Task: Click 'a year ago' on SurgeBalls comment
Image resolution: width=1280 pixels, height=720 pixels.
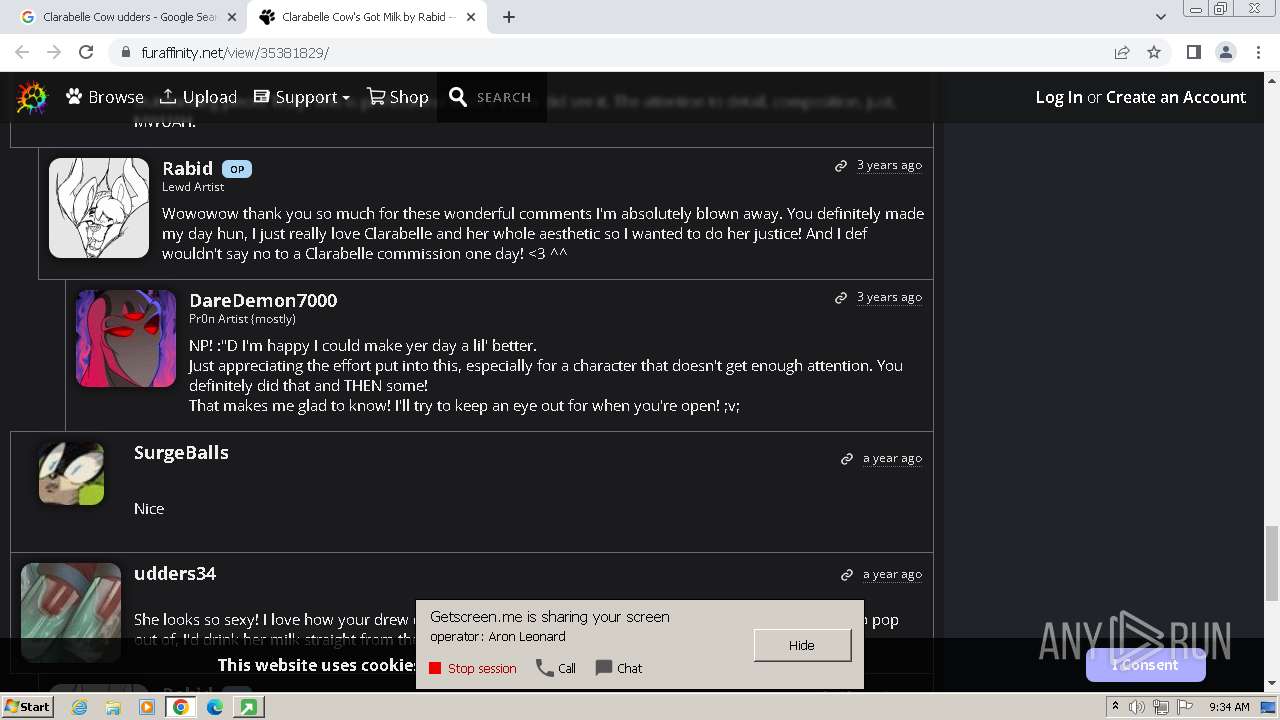Action: coord(892,458)
